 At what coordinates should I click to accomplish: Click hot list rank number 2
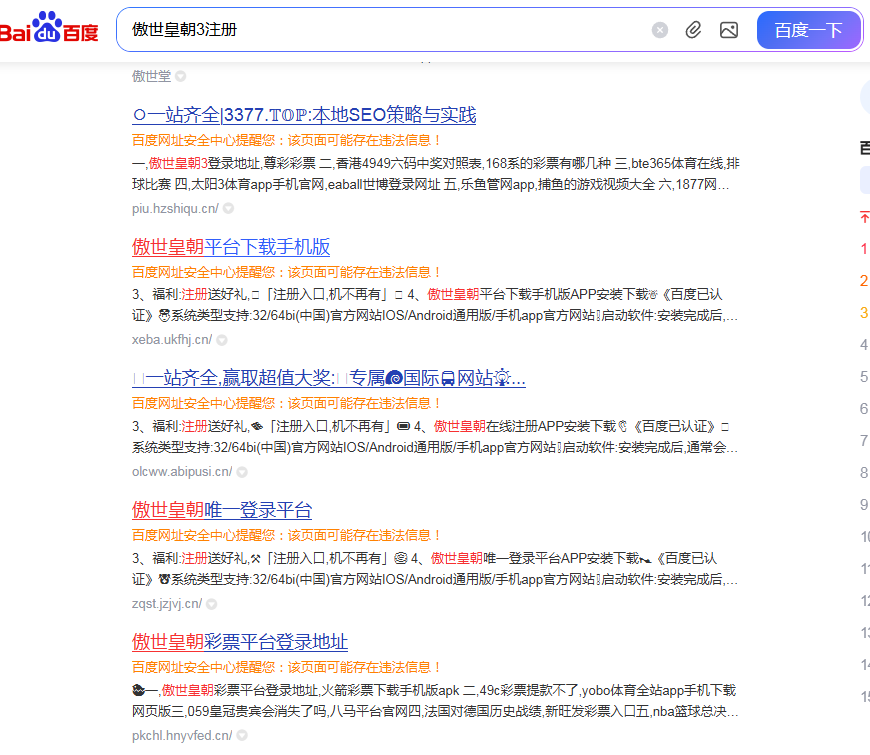click(864, 281)
